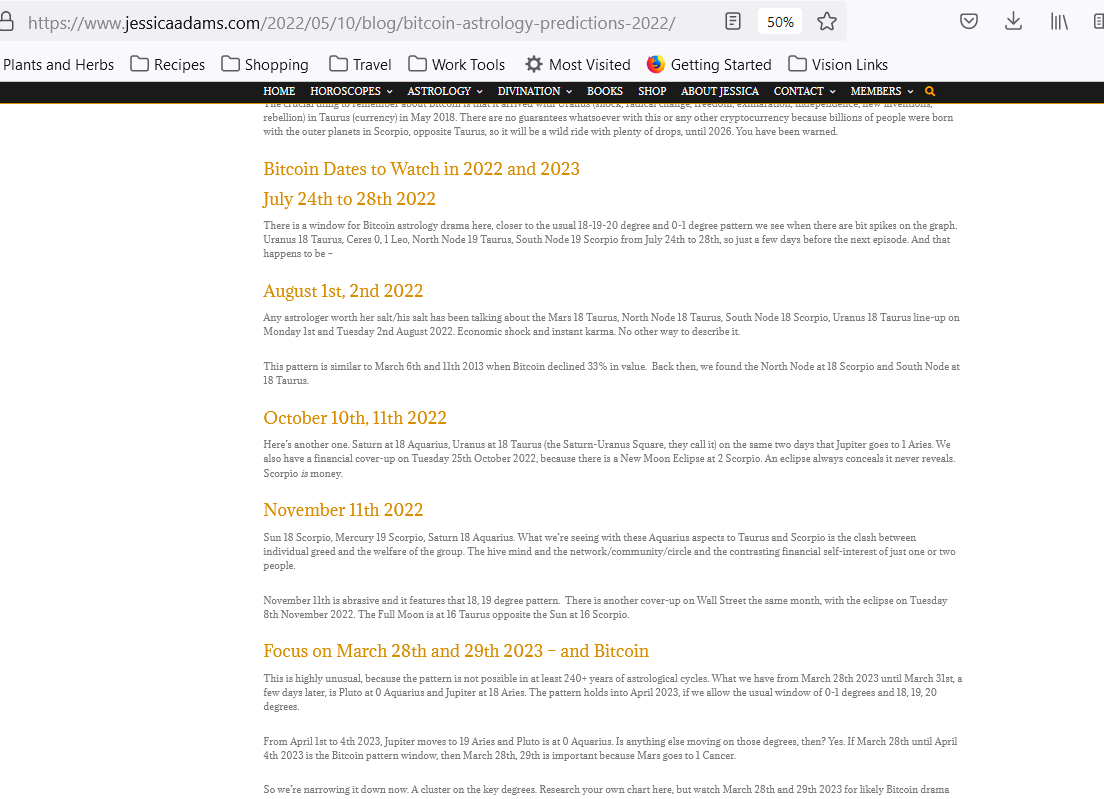Screen dimensions: 1104x799
Task: Click the URL address bar field
Action: coord(350,22)
